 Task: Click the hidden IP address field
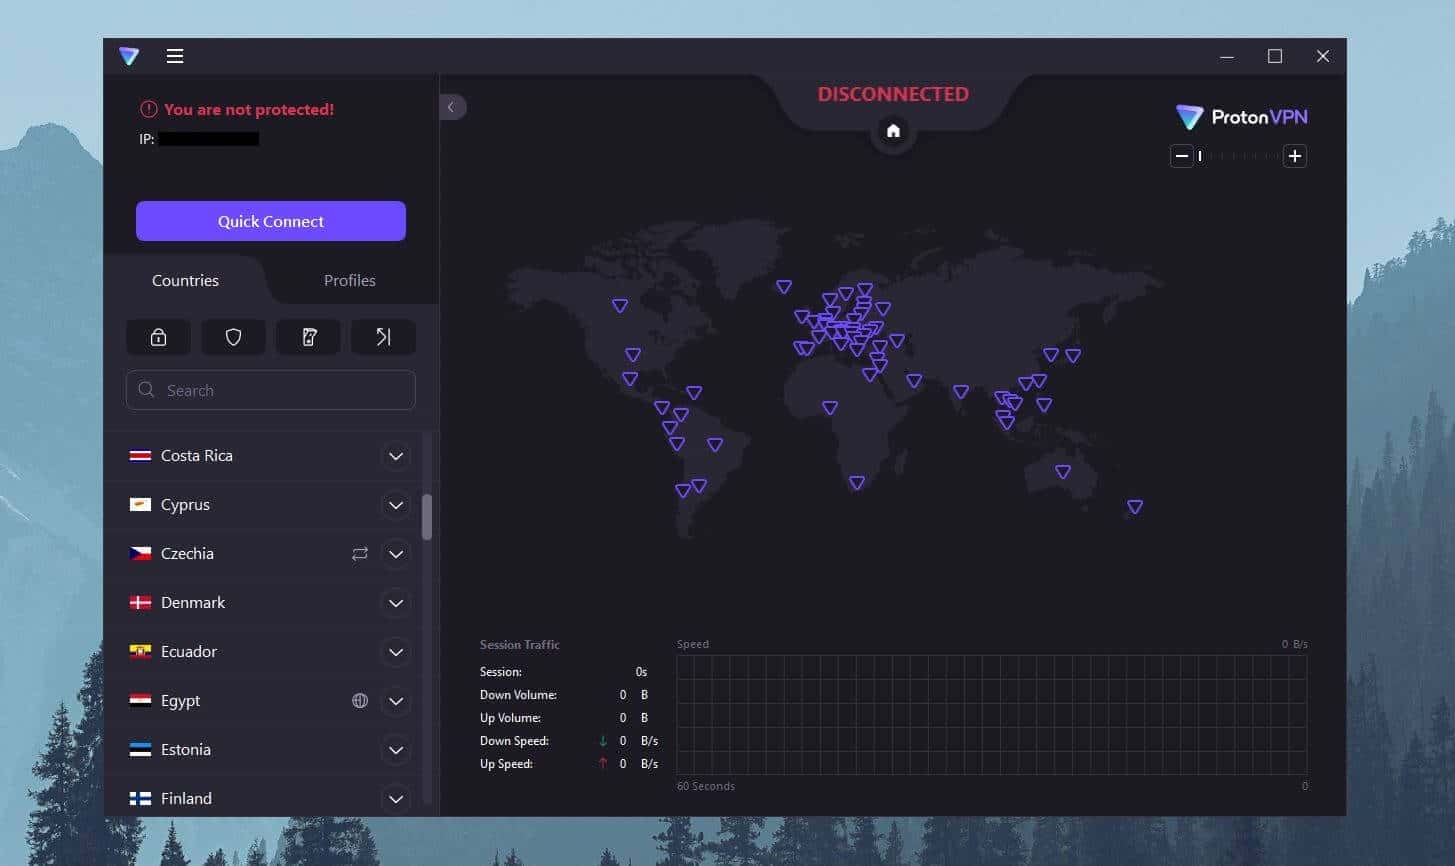pos(208,139)
